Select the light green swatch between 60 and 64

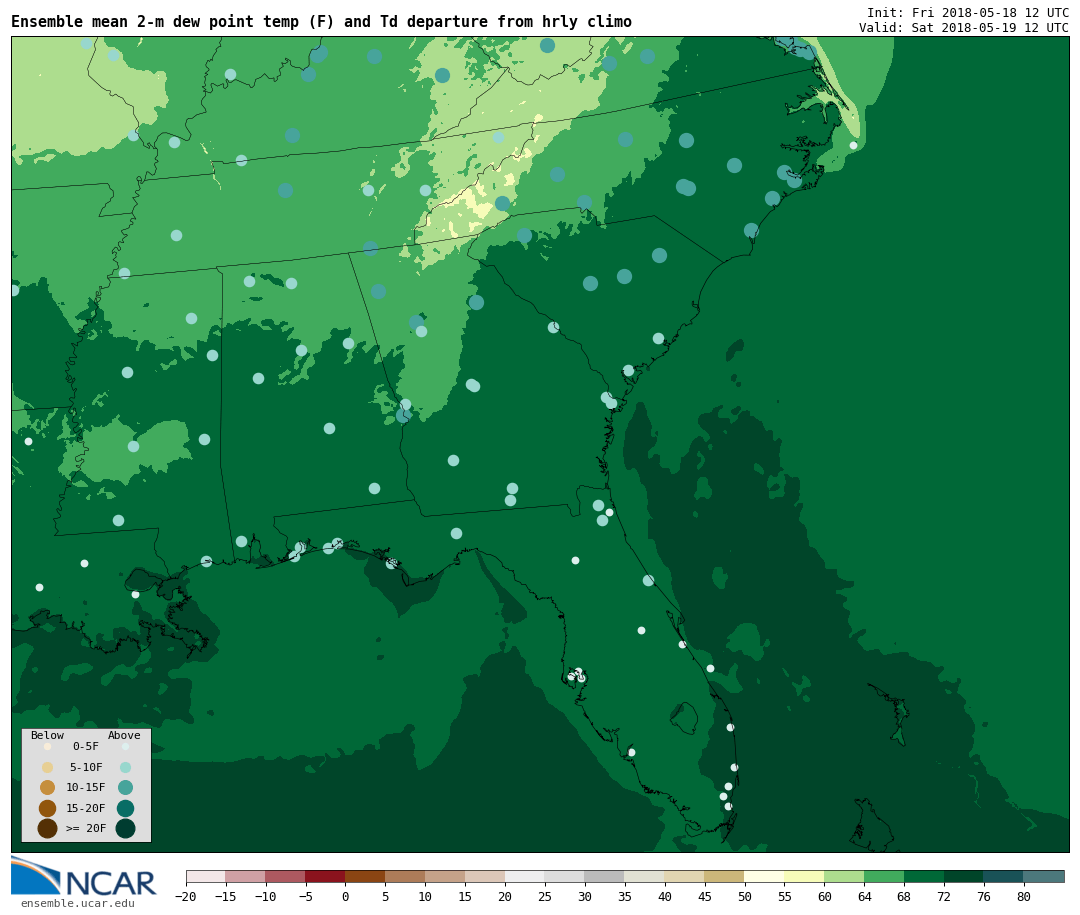(844, 876)
